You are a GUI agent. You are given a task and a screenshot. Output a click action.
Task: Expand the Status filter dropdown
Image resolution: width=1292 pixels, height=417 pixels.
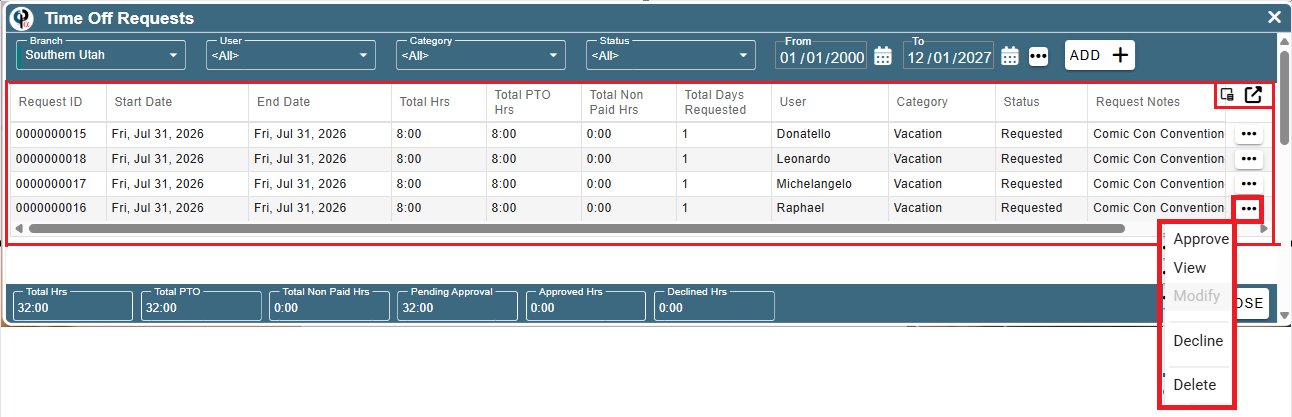click(671, 55)
